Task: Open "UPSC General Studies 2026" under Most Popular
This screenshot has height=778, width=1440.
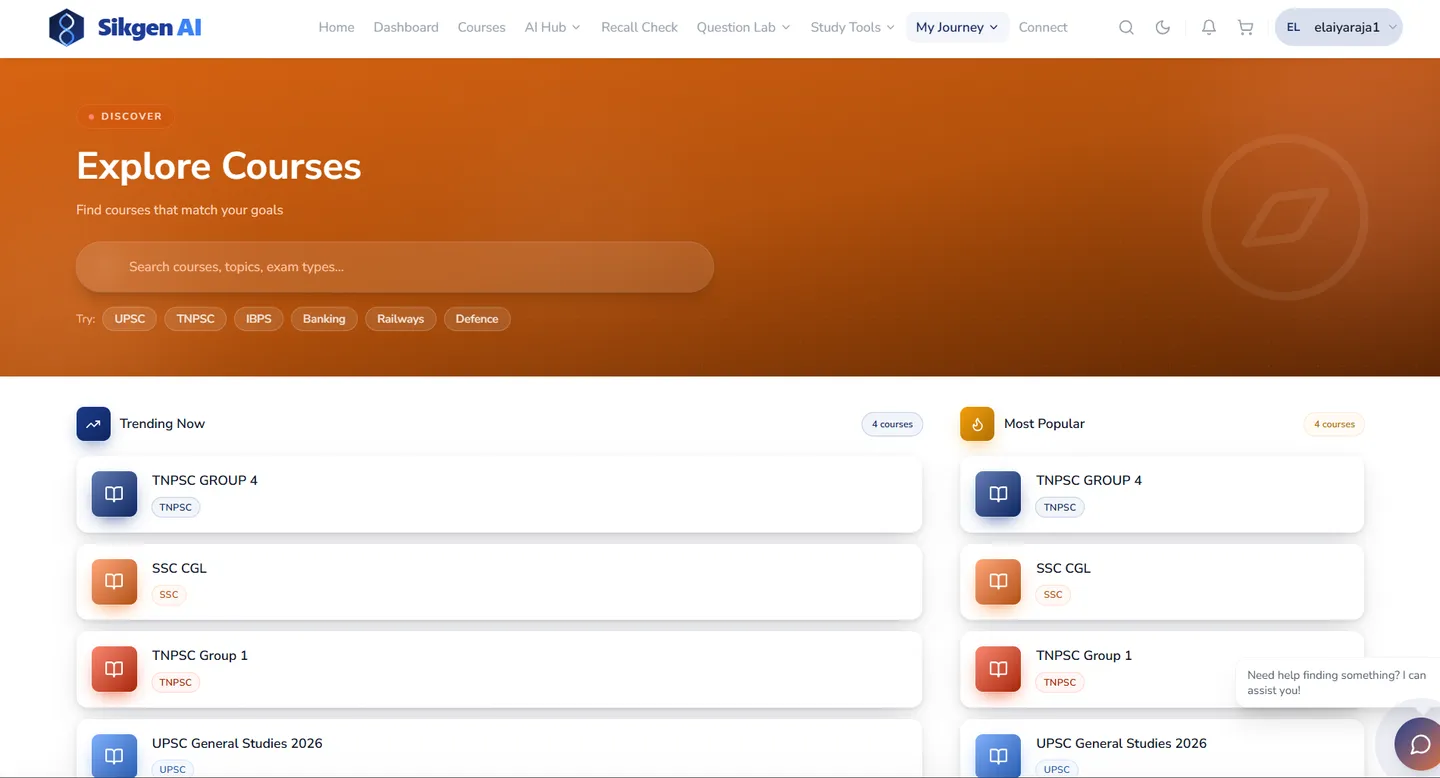Action: [x=1162, y=749]
